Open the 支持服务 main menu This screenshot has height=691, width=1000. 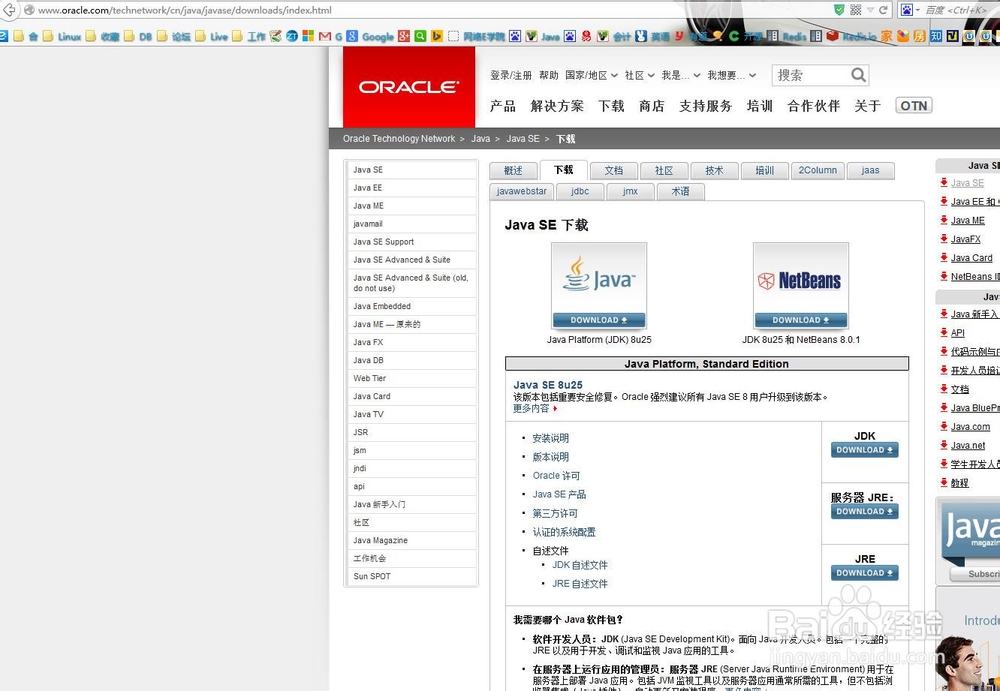tap(705, 106)
